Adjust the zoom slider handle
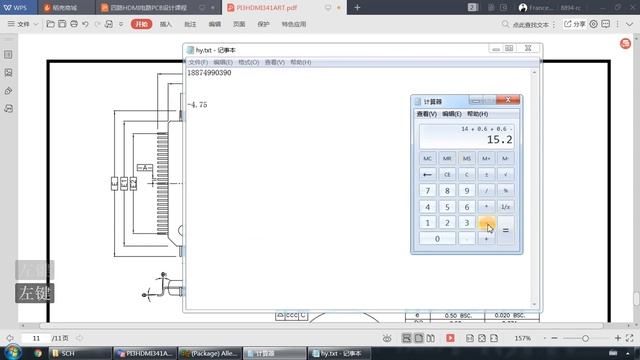This screenshot has height=360, width=640. [585, 338]
